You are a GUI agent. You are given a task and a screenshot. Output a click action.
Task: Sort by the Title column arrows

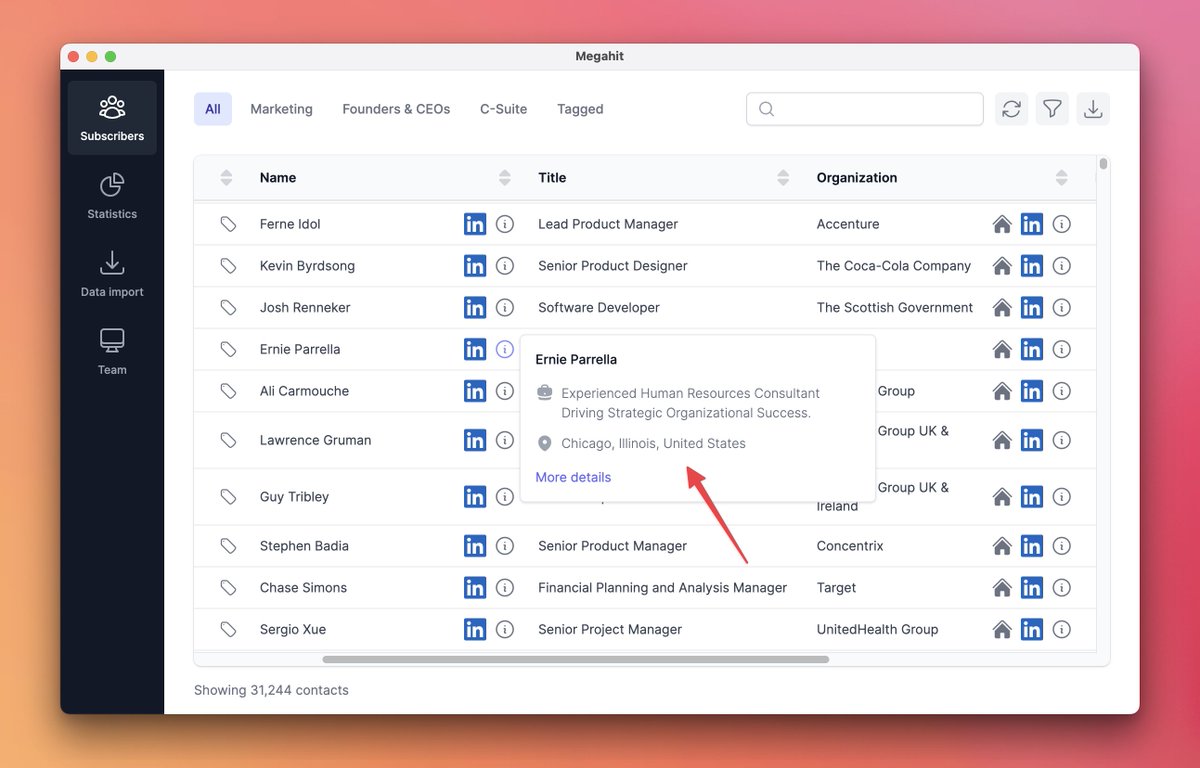[x=783, y=178]
